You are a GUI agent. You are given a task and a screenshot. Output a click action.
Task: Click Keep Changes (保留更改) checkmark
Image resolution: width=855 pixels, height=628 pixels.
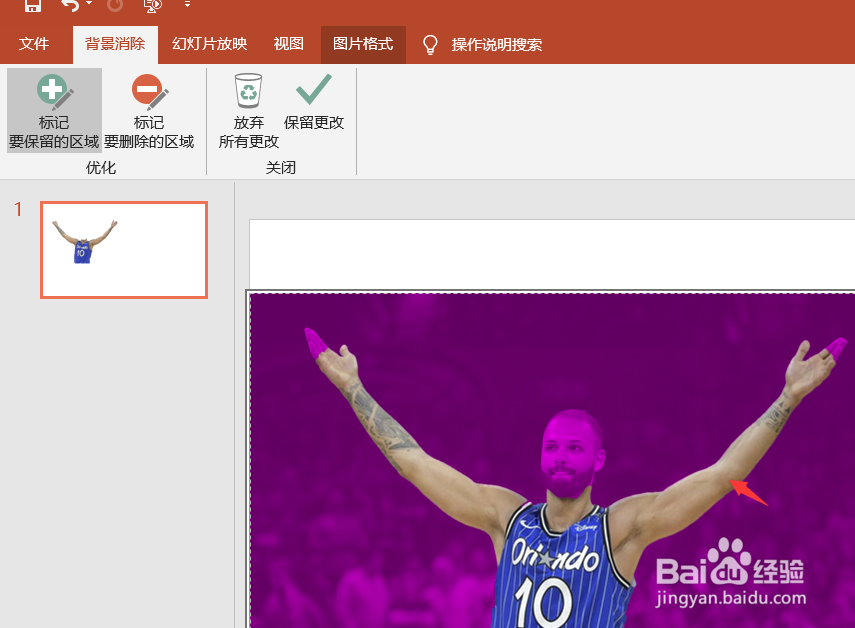314,102
